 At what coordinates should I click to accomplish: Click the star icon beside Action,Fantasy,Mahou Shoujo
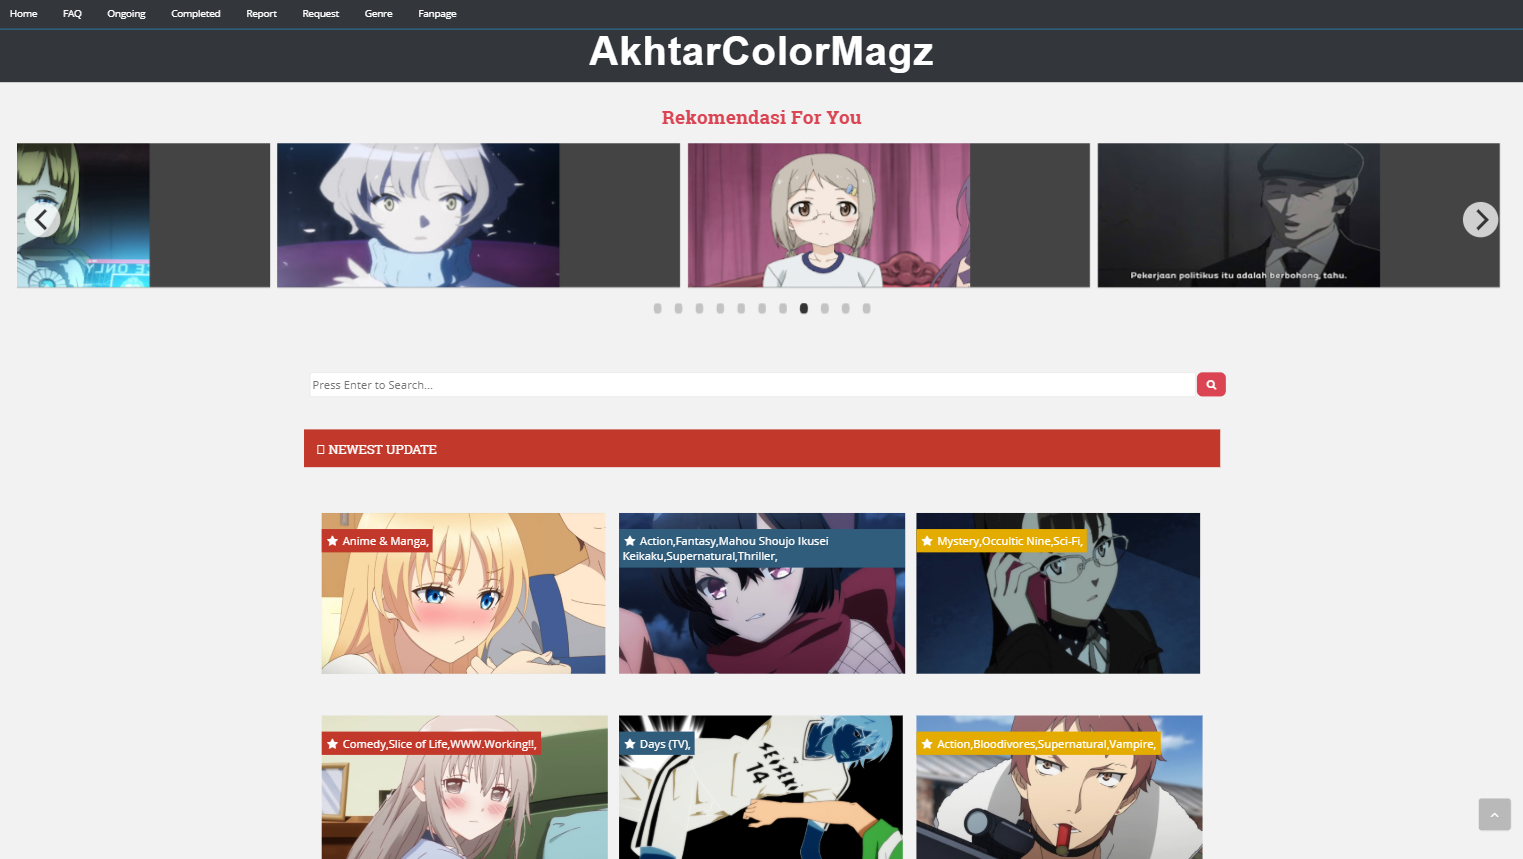pyautogui.click(x=629, y=541)
